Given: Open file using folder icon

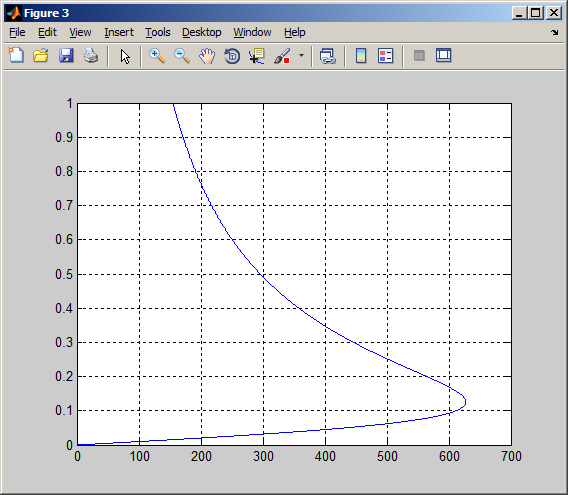Looking at the screenshot, I should coord(41,56).
